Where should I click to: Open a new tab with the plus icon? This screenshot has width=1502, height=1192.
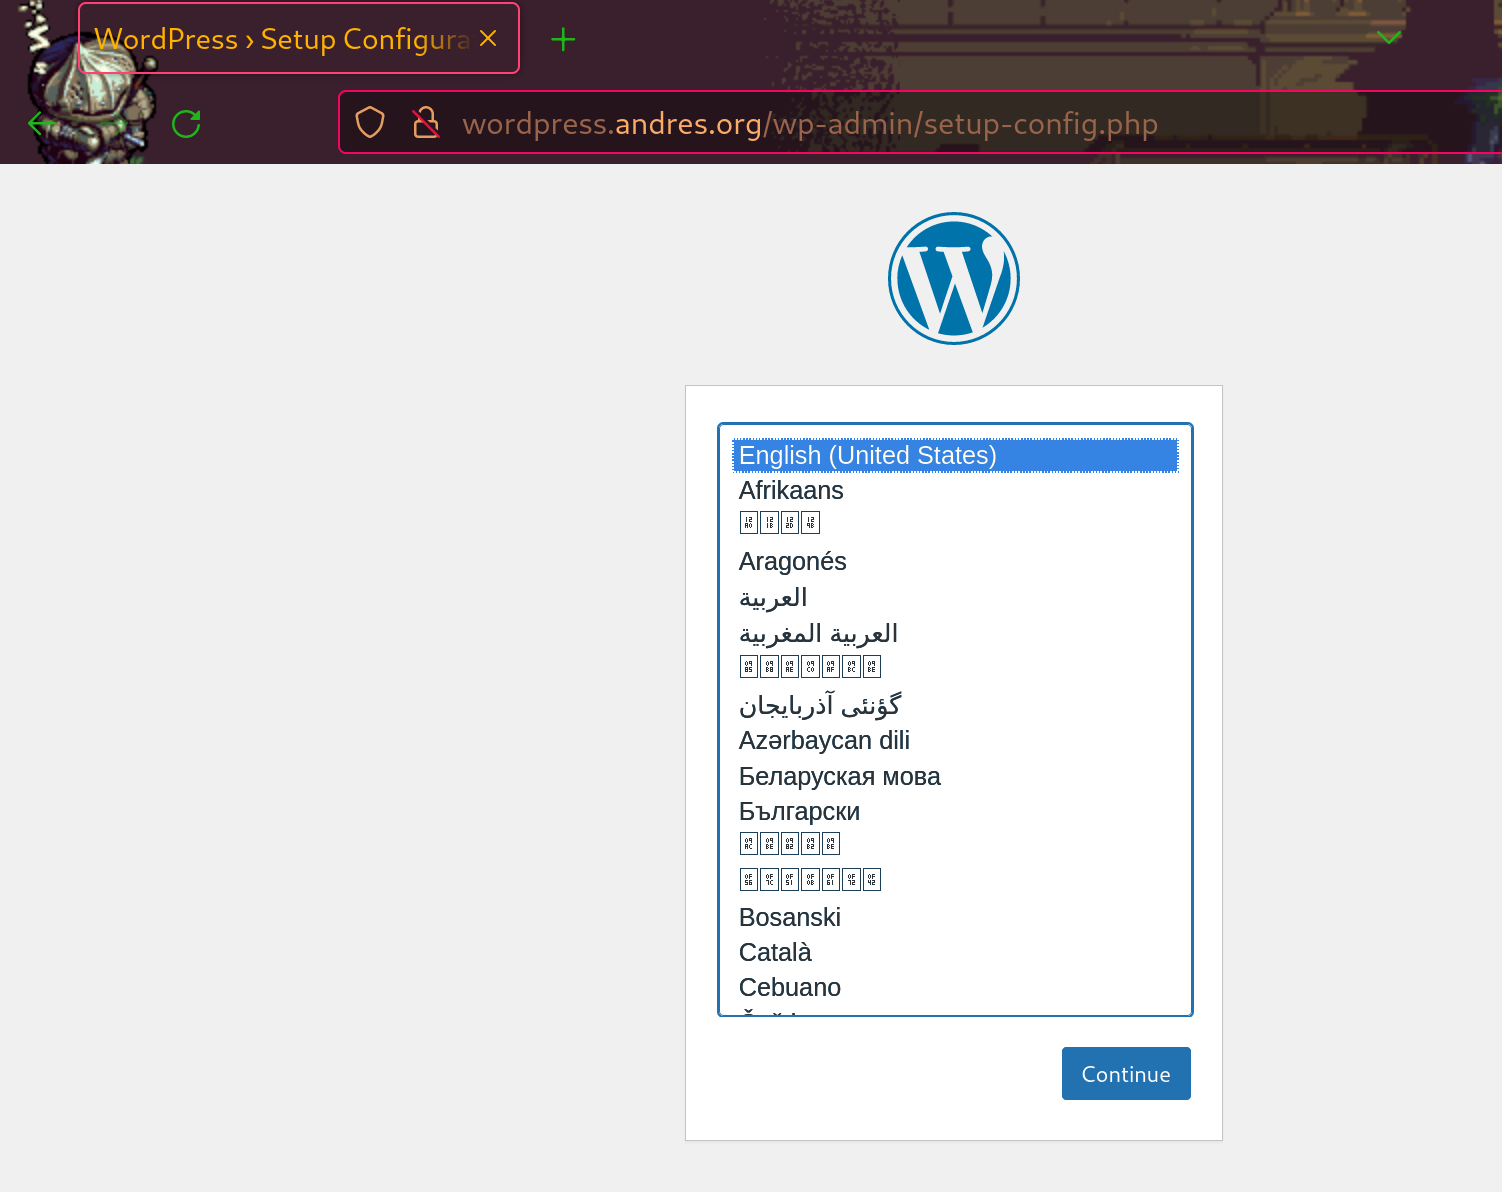pos(563,39)
